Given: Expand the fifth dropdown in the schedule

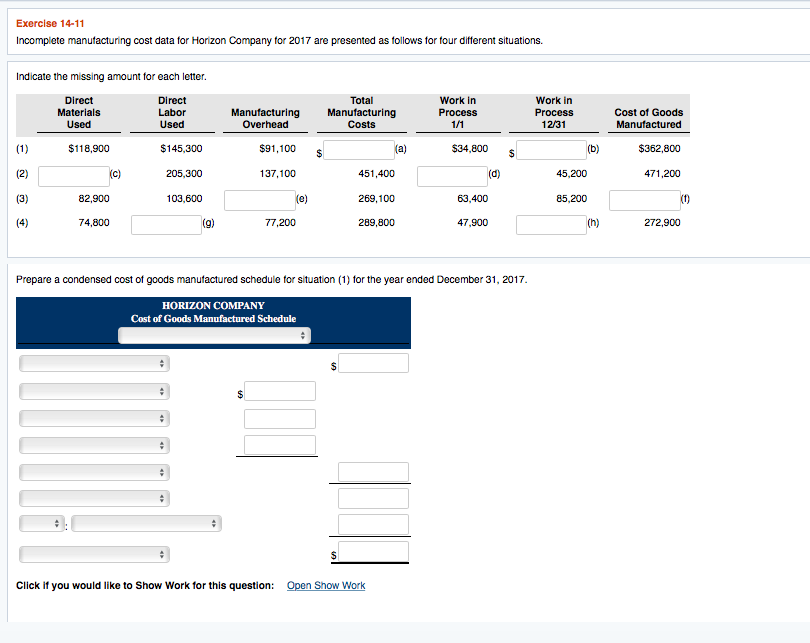Looking at the screenshot, I should point(94,471).
